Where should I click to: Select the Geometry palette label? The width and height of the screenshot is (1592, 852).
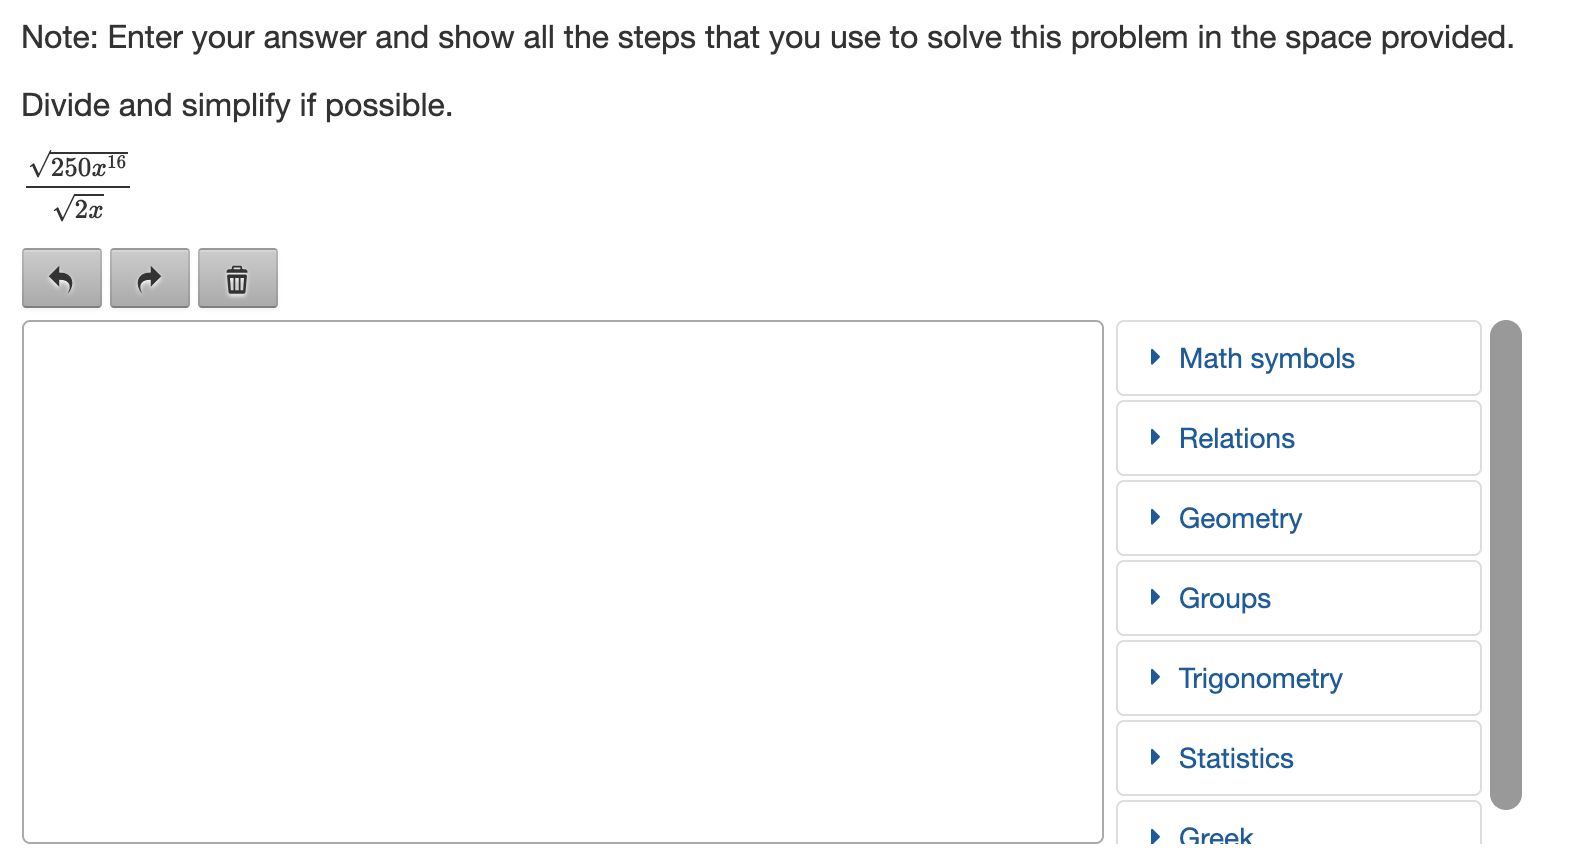[1241, 519]
